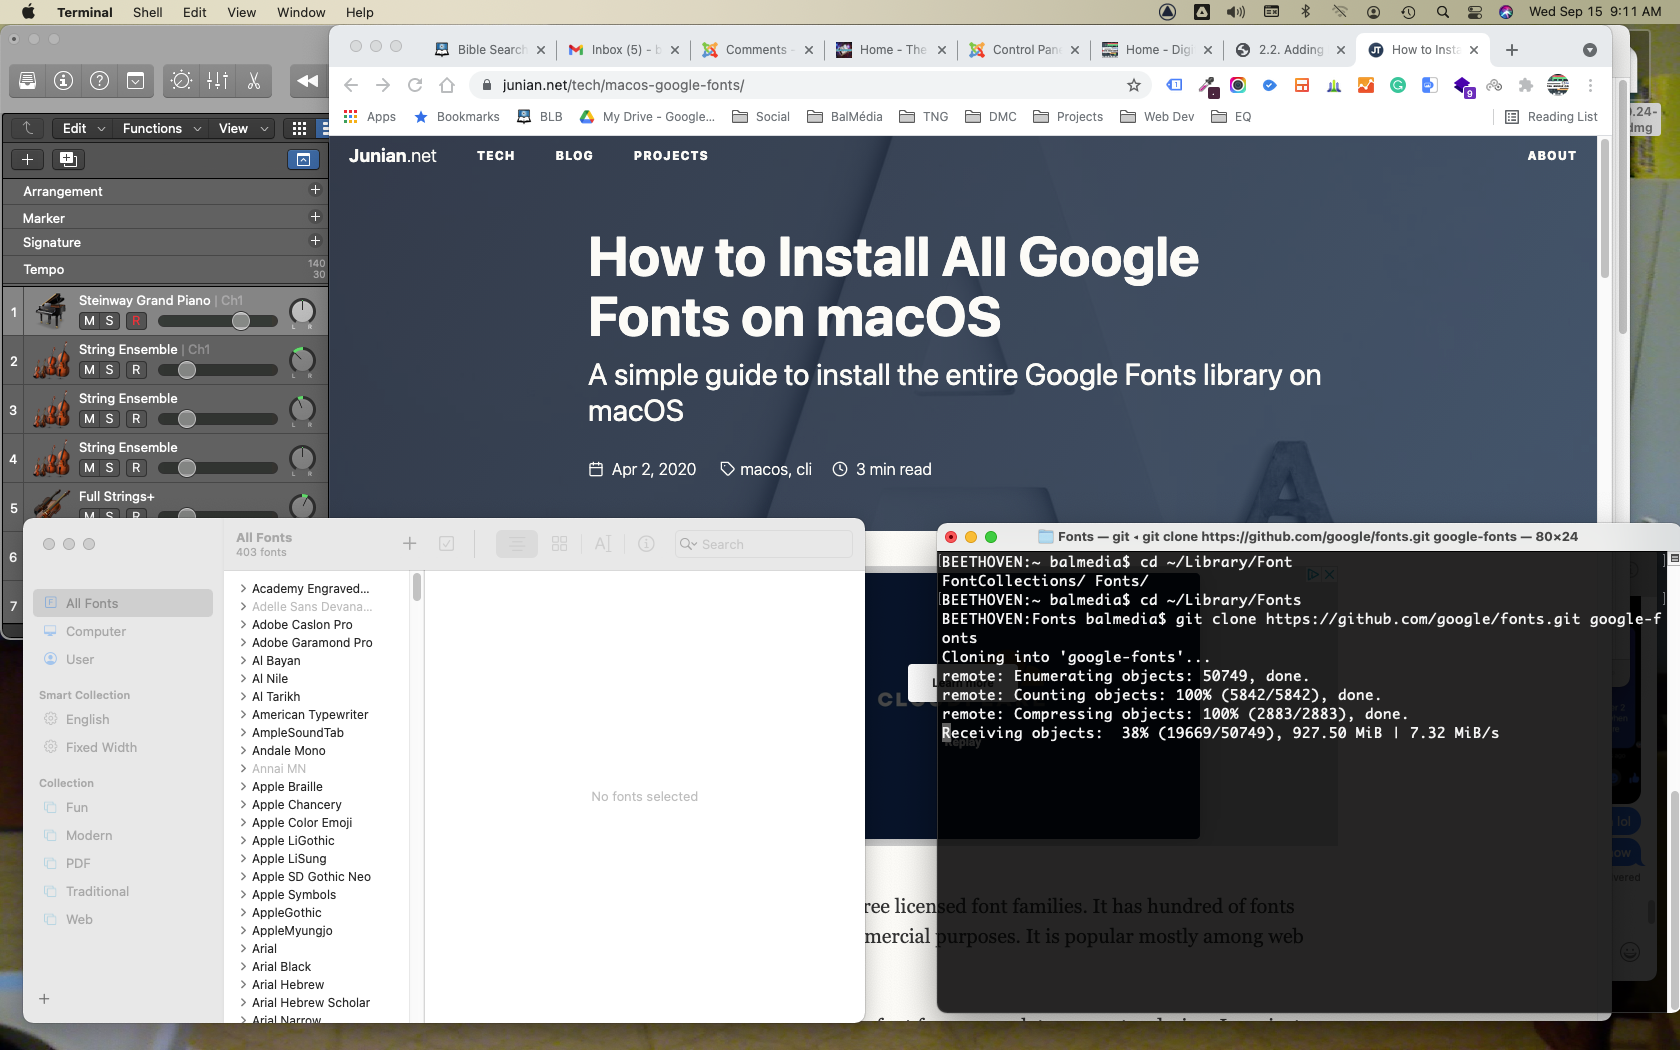Image resolution: width=1680 pixels, height=1050 pixels.
Task: Open the Logic tracks Edit dropdown
Action: [83, 128]
